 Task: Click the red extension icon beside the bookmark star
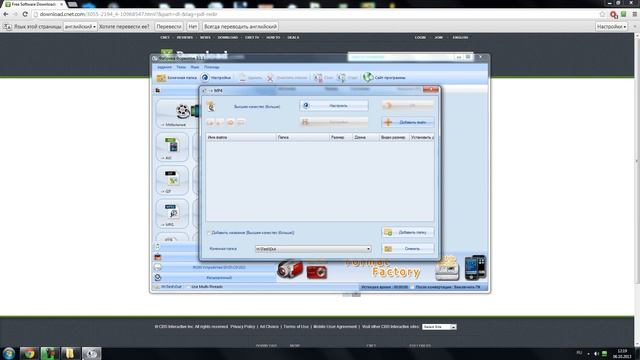click(614, 15)
